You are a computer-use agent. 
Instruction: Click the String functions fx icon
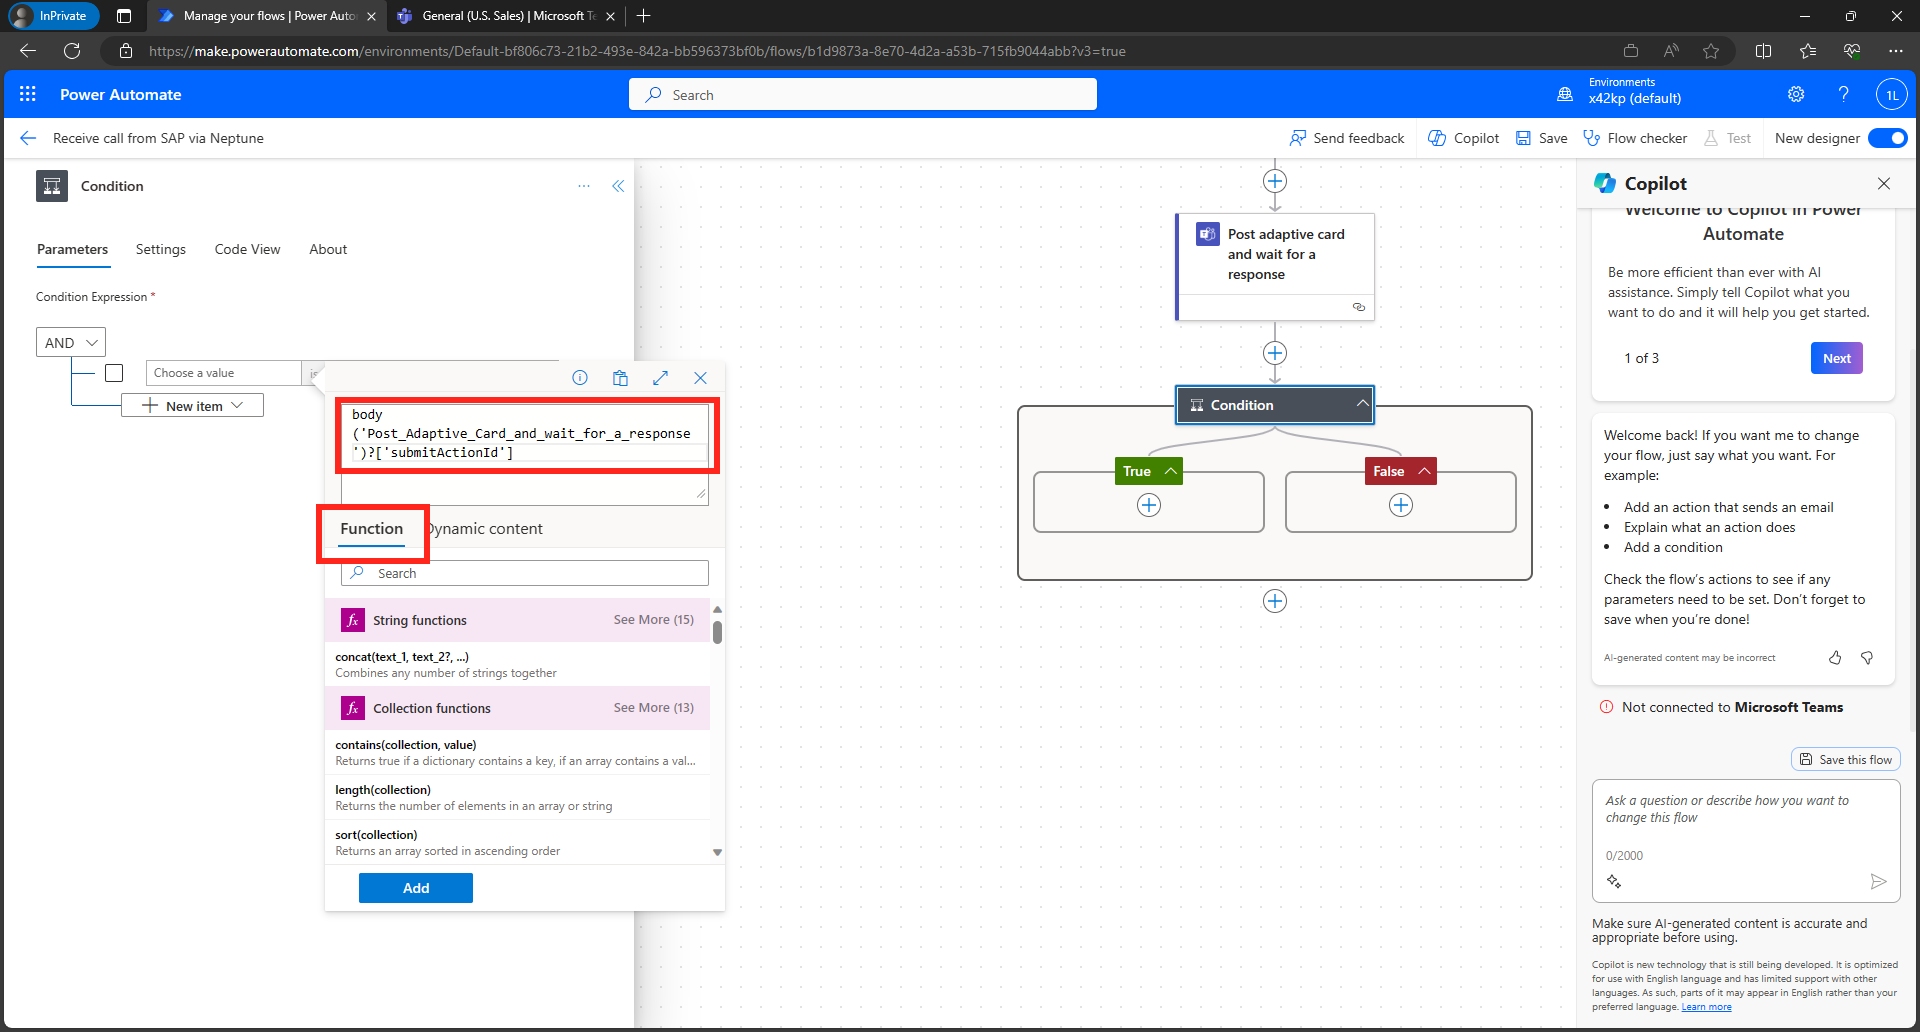point(353,620)
